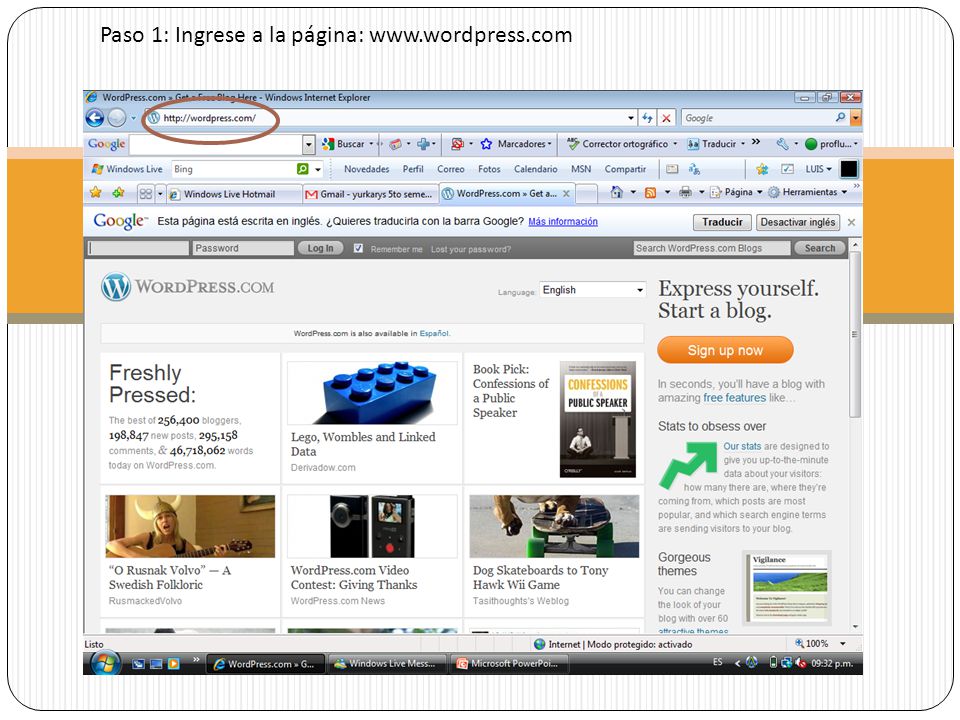
Task: Close the WordPress.com tab
Action: (566, 193)
